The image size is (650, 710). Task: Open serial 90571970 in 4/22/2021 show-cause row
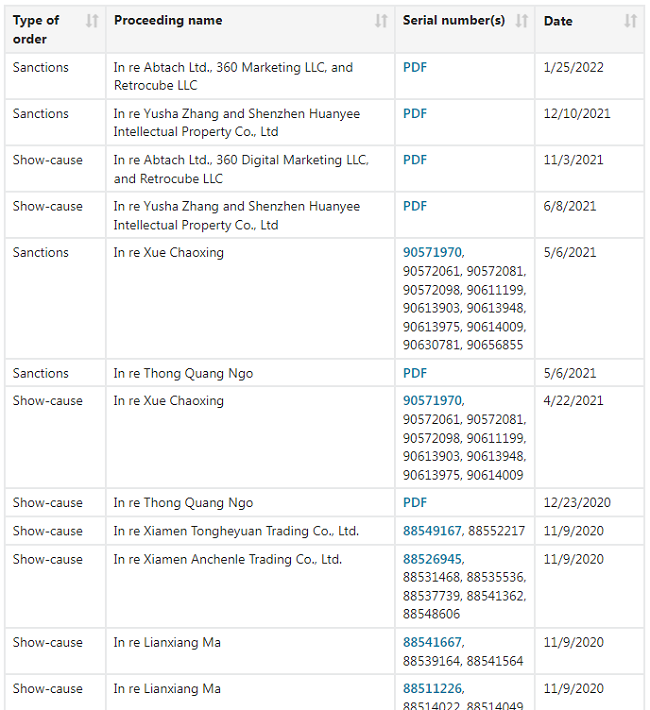coord(432,401)
